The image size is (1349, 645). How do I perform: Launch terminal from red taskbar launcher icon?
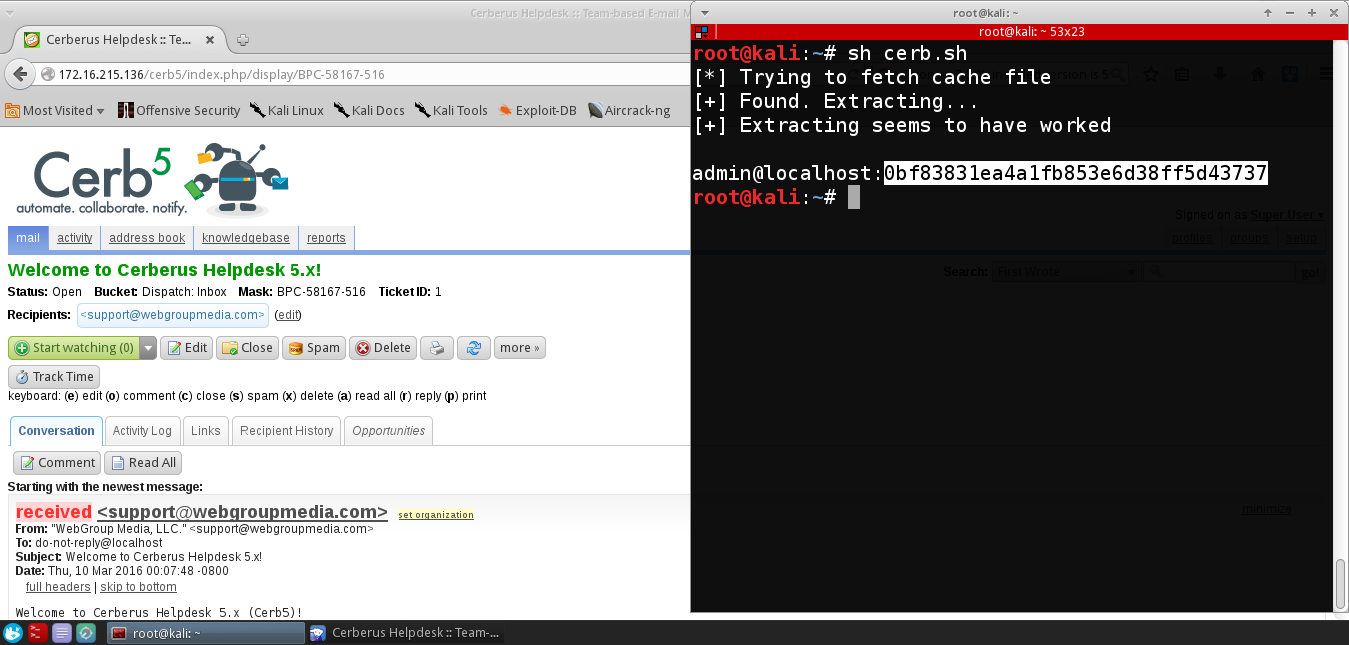pos(37,633)
